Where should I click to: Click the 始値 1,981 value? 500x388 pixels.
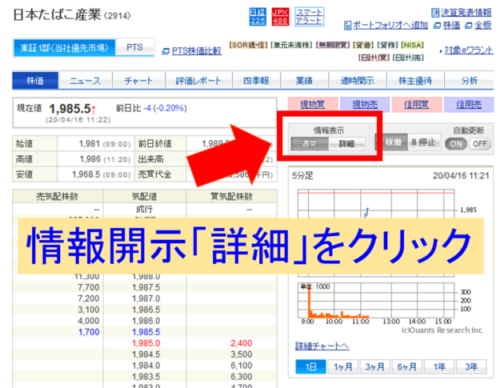coord(89,144)
